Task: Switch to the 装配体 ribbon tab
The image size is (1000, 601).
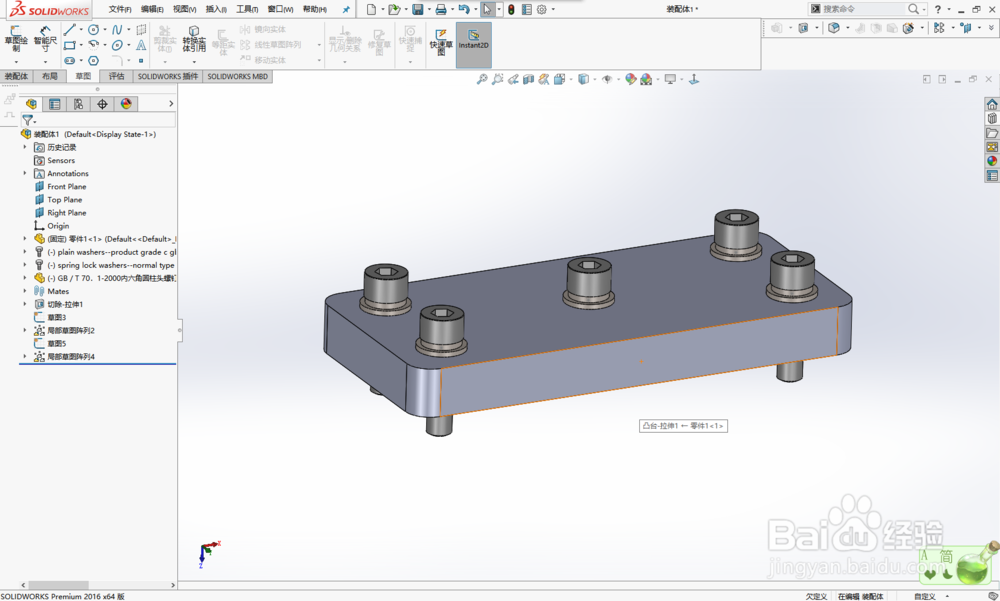Action: pos(17,77)
